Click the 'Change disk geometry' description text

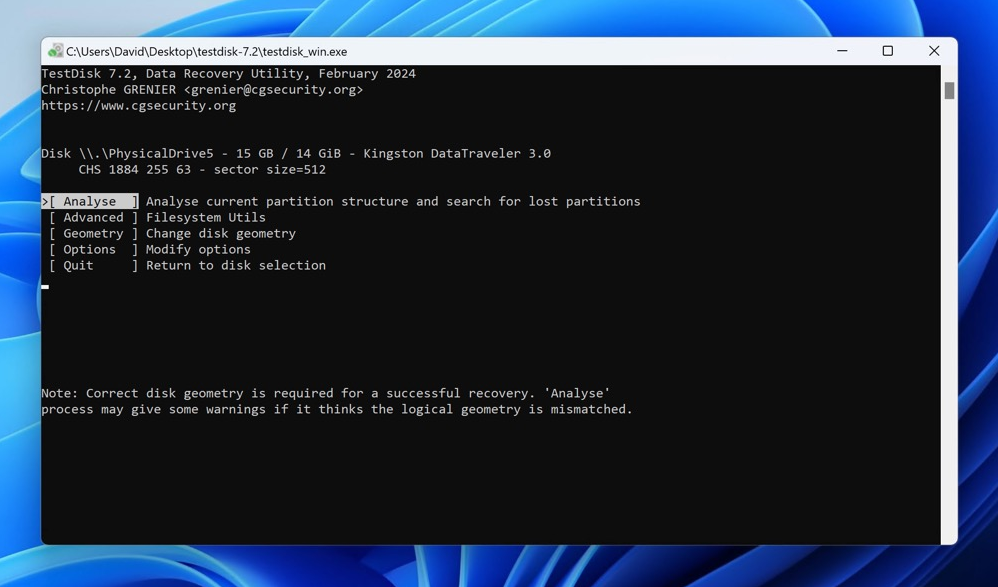coord(221,233)
